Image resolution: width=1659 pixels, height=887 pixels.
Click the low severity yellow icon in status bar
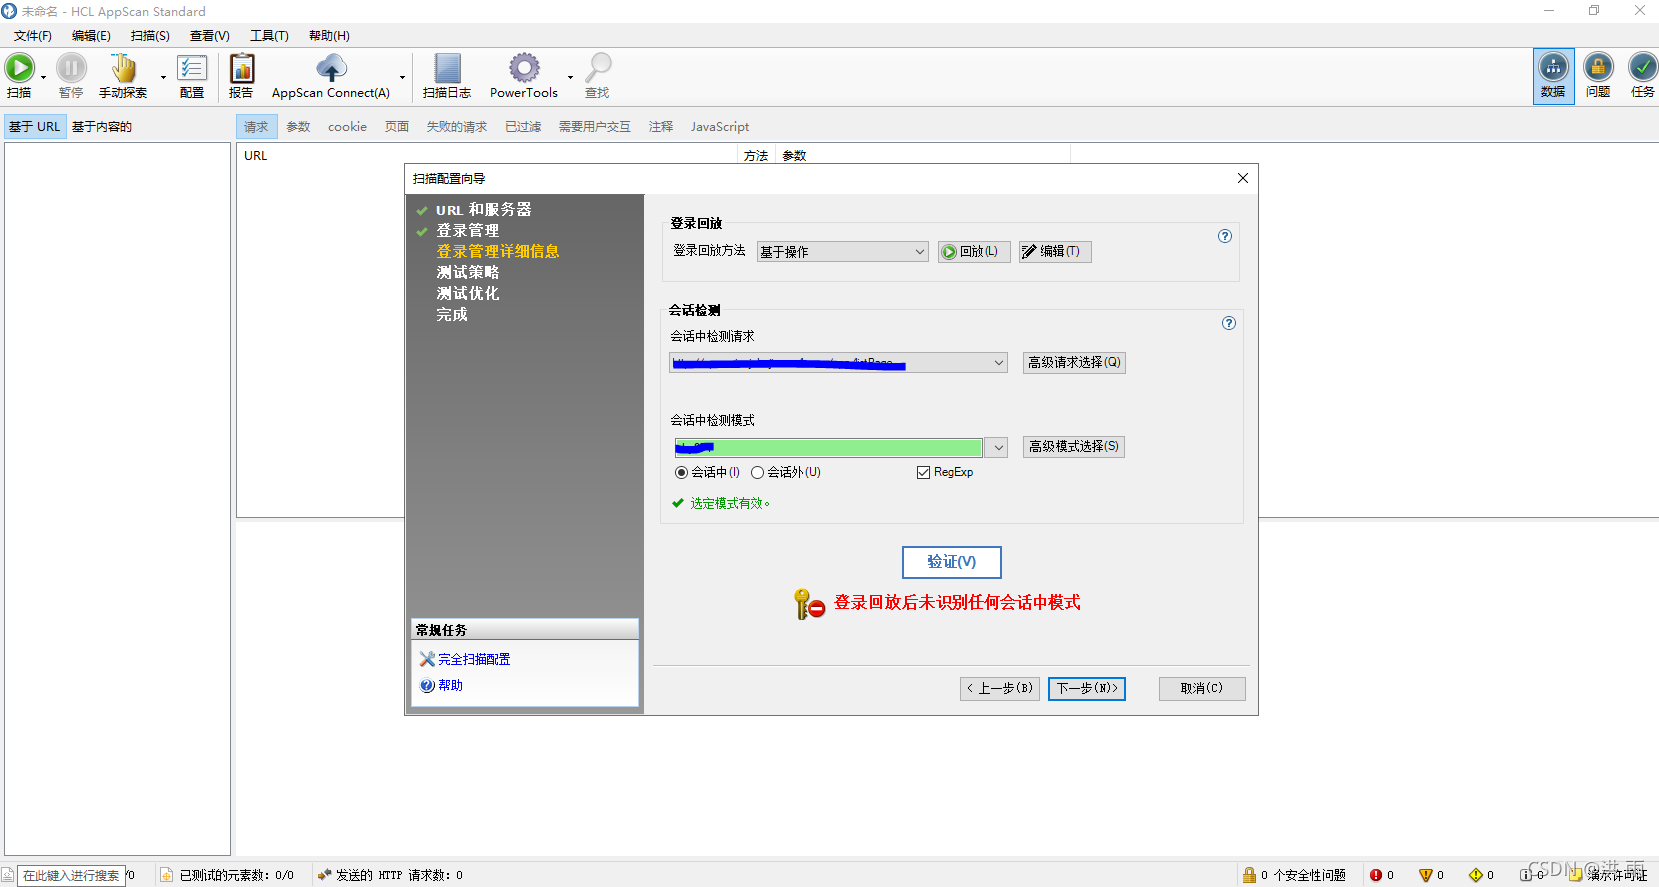[x=1476, y=875]
